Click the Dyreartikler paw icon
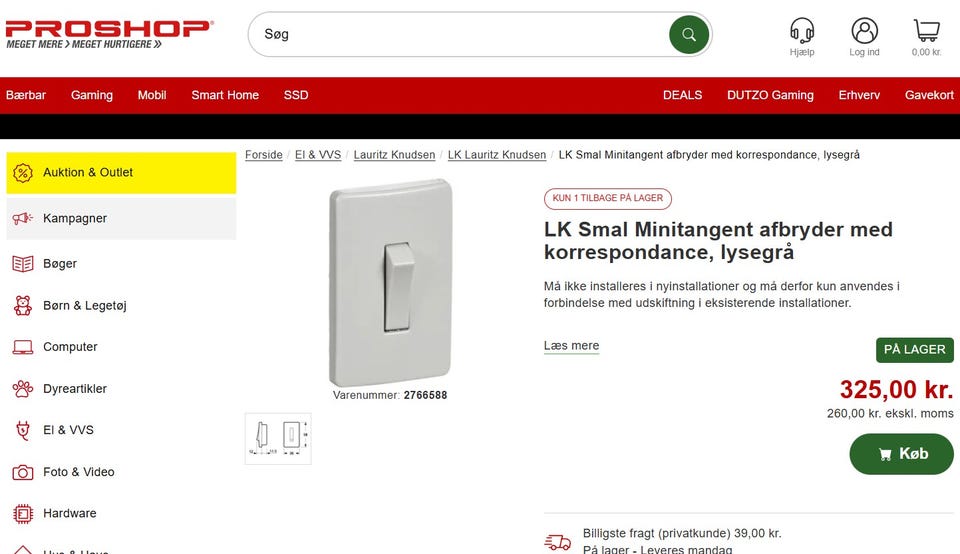The height and width of the screenshot is (554, 960). (23, 389)
